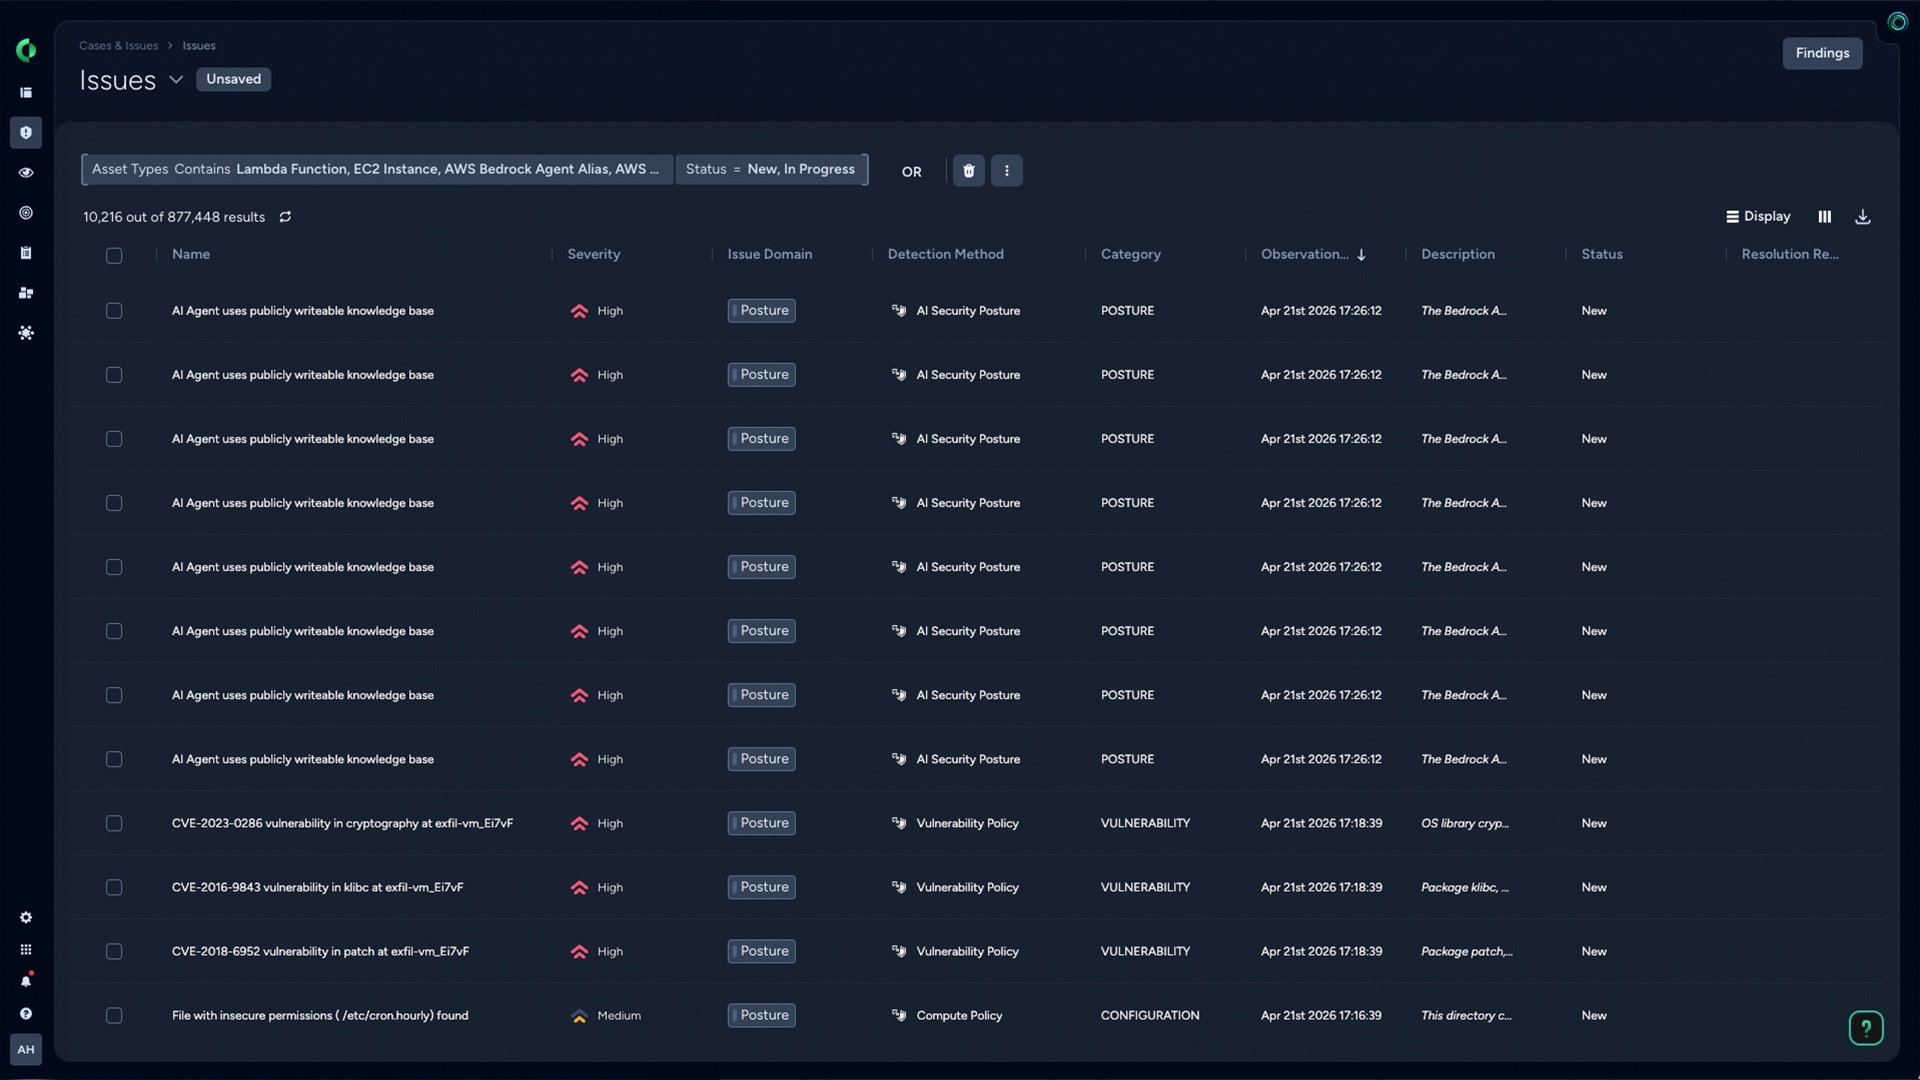Click 'This directory c...' description cell
This screenshot has width=1920, height=1080.
click(x=1466, y=1016)
